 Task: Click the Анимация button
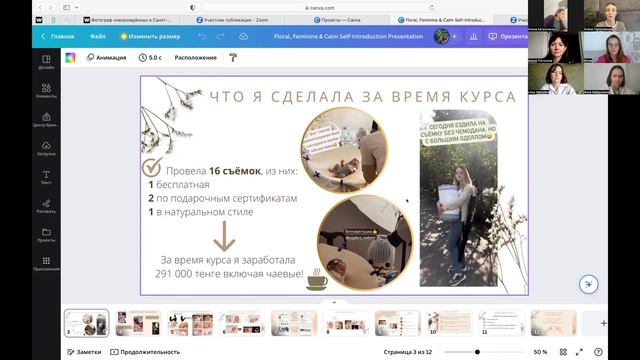coord(106,58)
